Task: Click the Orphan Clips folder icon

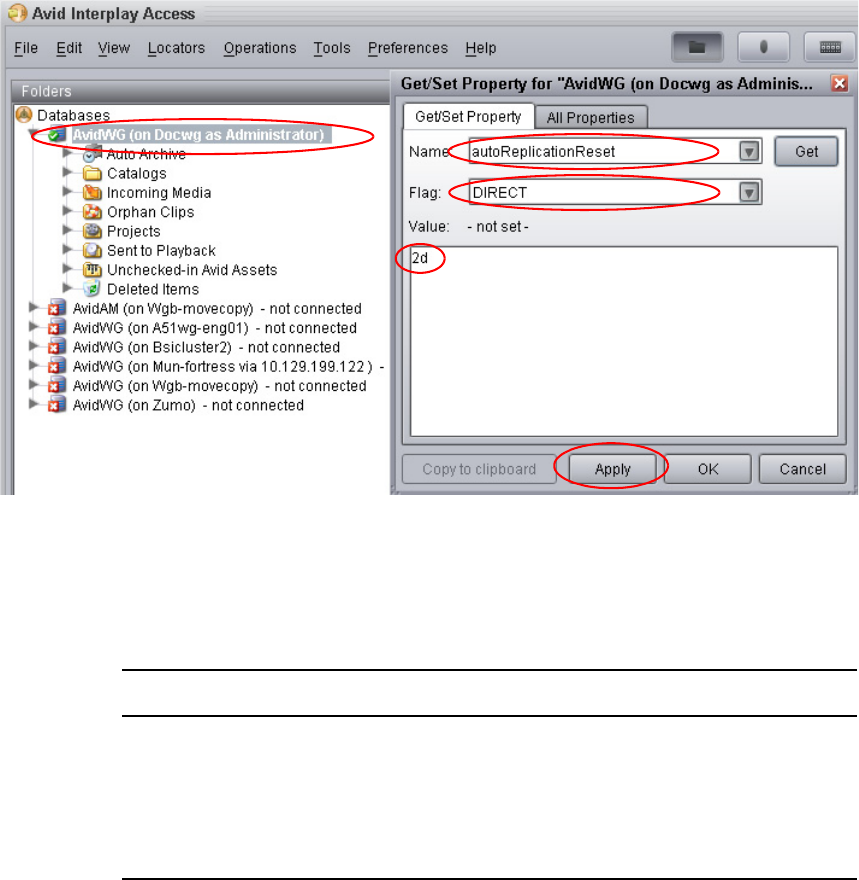Action: point(92,212)
